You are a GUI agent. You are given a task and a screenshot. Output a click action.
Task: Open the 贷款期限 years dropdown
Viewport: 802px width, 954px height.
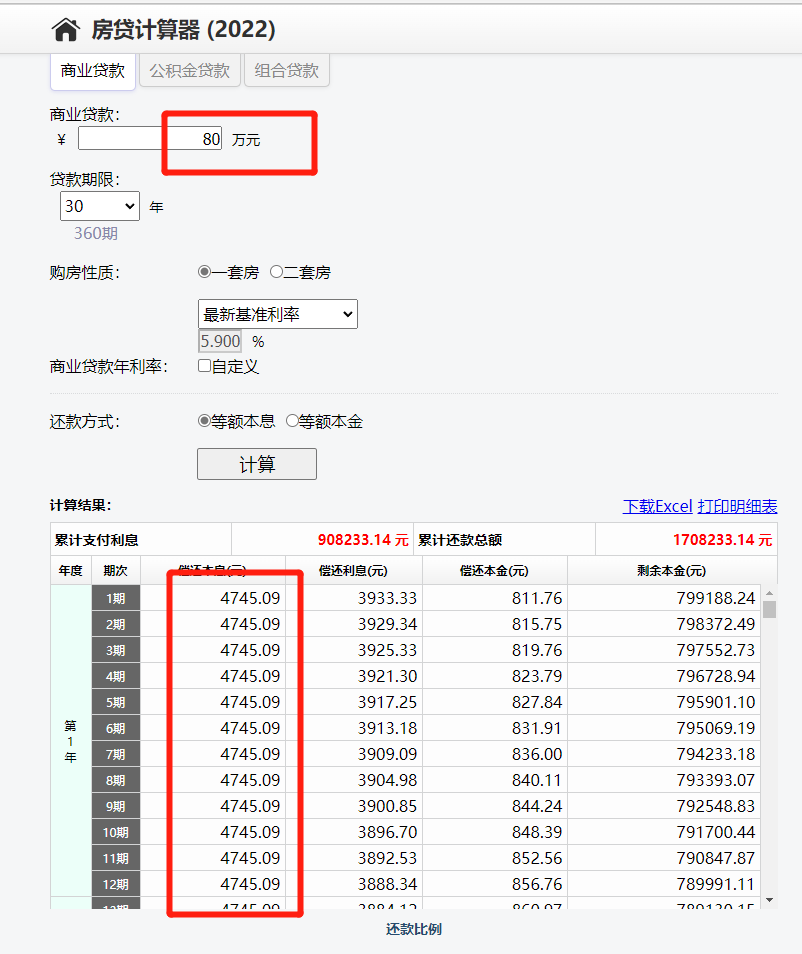pyautogui.click(x=100, y=207)
